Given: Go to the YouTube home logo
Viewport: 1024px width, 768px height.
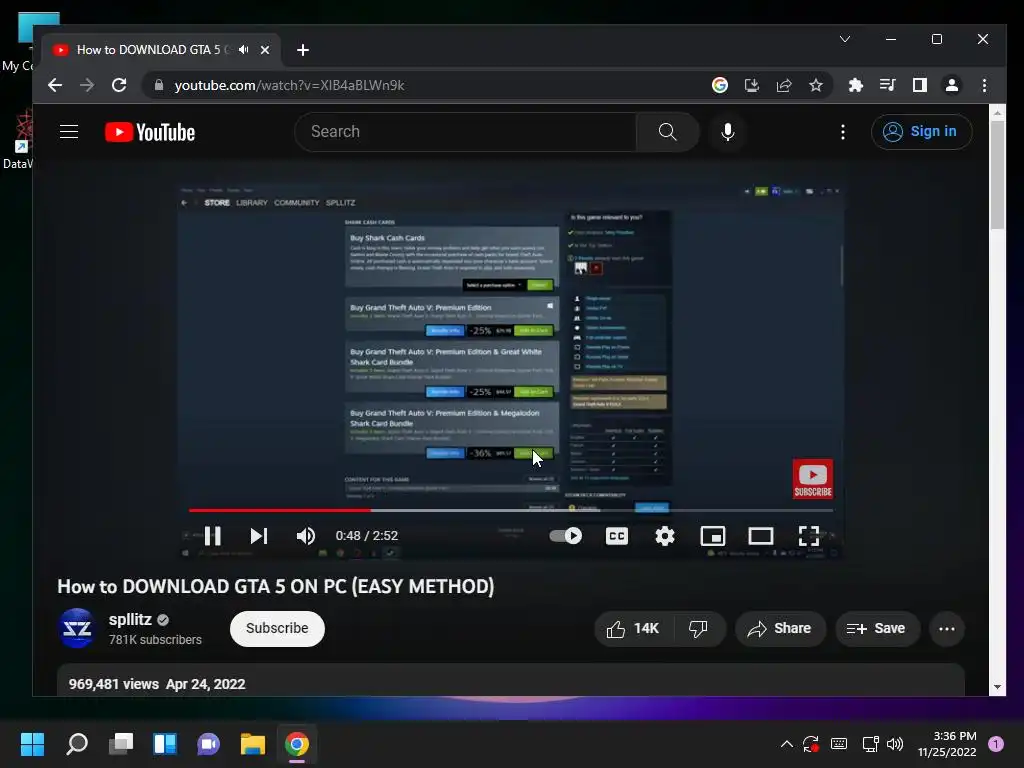Looking at the screenshot, I should coord(150,132).
